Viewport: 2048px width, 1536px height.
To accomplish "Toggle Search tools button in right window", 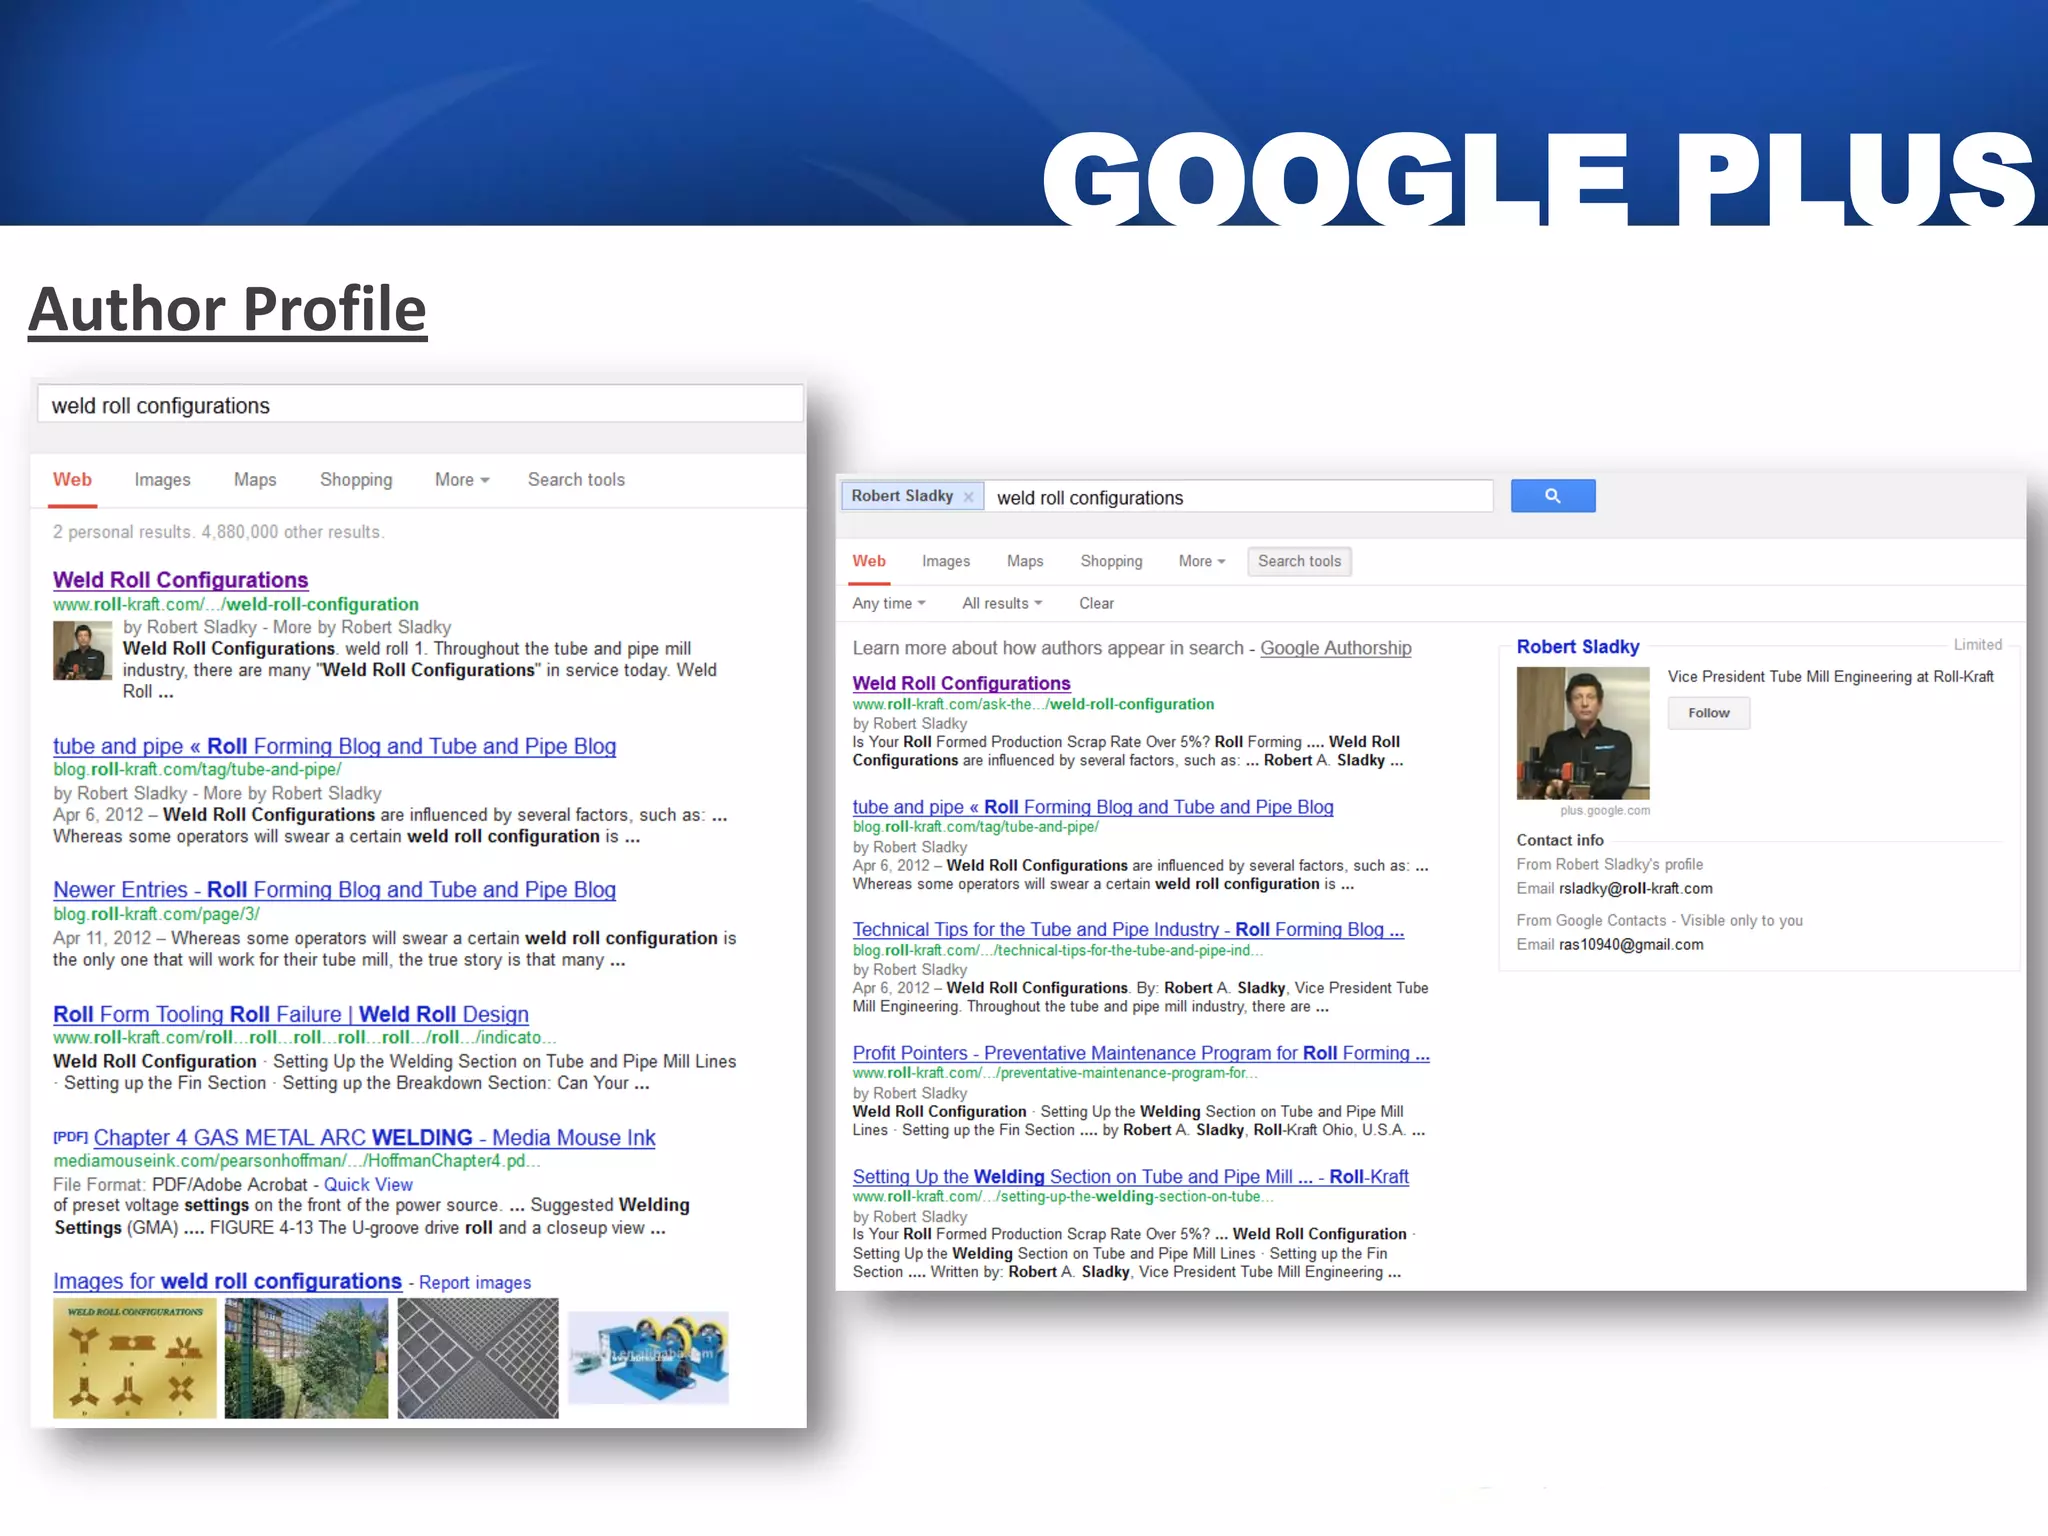I will pos(1299,561).
